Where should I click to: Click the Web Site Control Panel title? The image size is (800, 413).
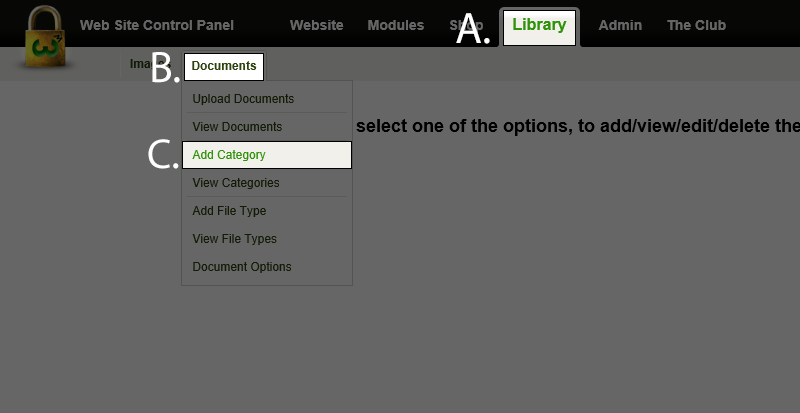click(x=157, y=25)
